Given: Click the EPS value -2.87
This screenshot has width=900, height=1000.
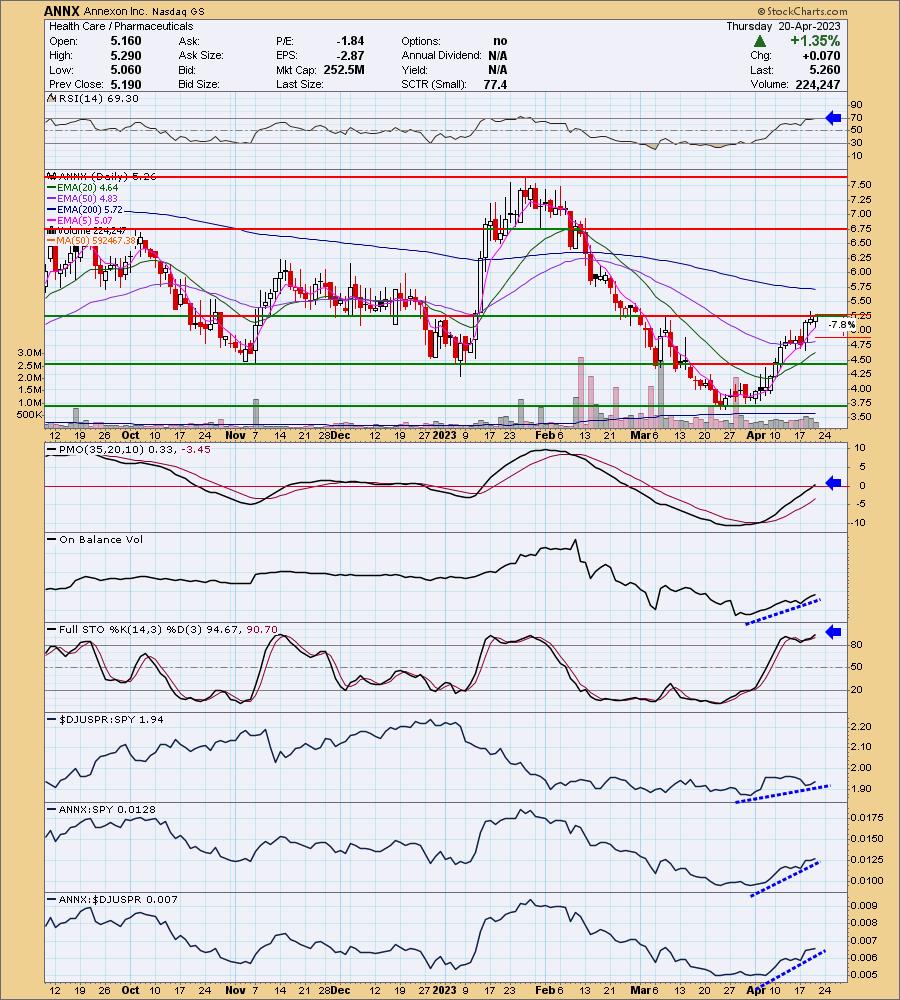Looking at the screenshot, I should click(350, 55).
